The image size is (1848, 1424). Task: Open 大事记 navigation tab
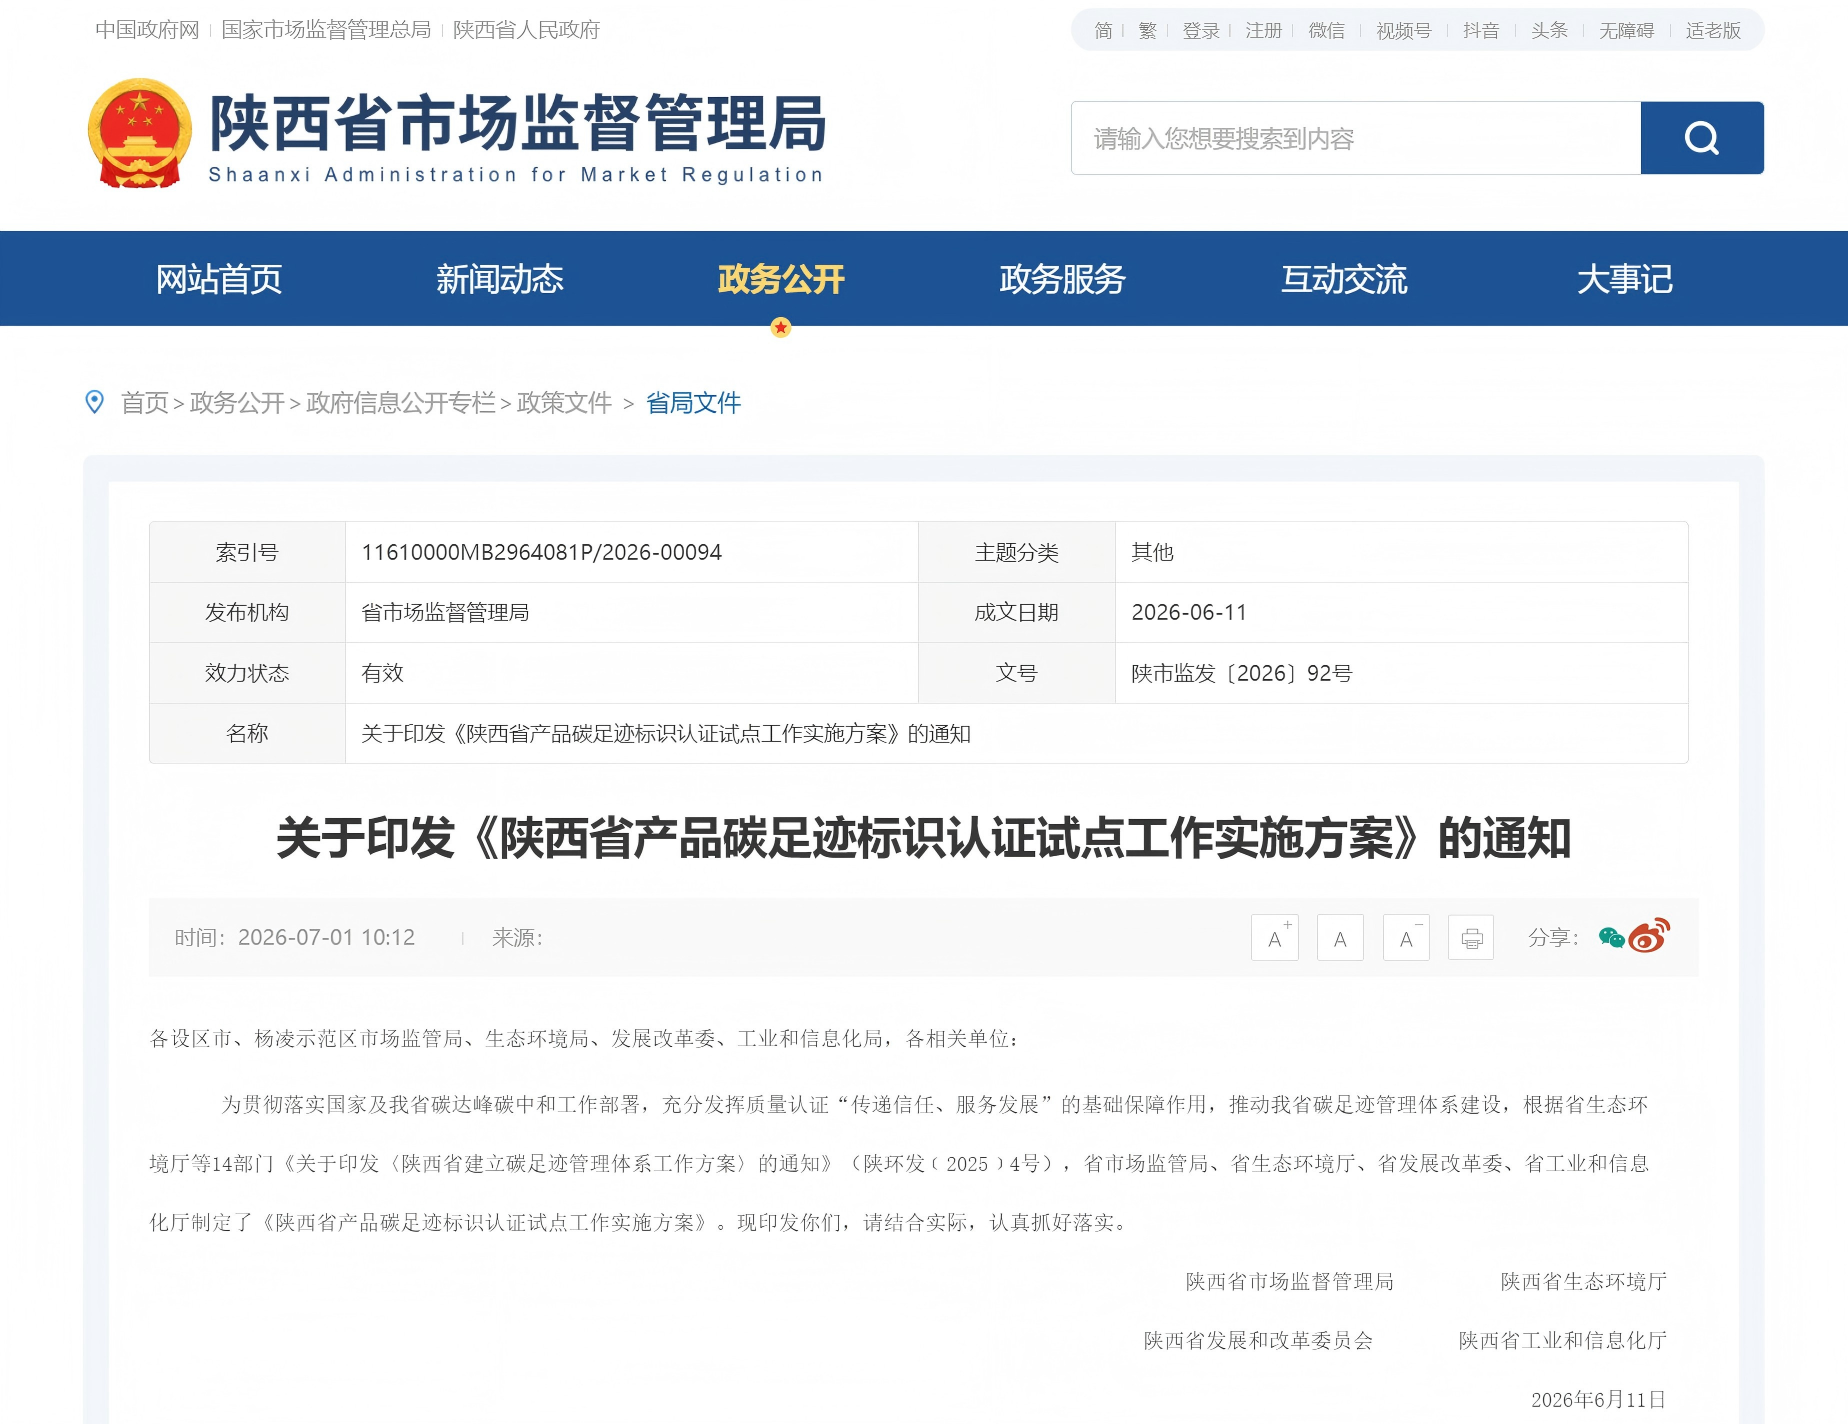tap(1625, 279)
